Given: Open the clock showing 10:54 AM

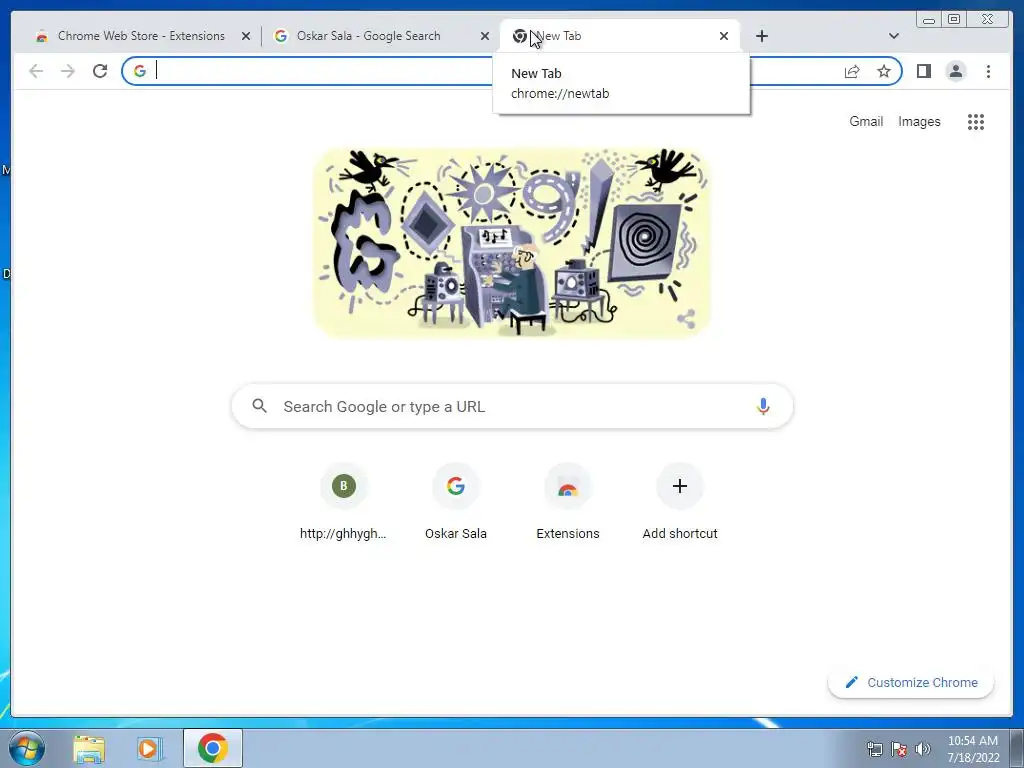Looking at the screenshot, I should click(973, 749).
